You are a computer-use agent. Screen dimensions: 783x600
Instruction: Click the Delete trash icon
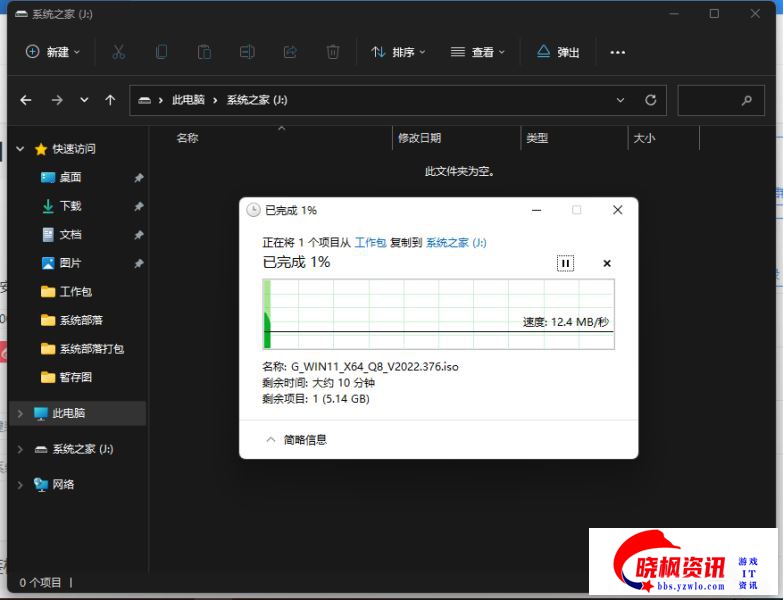[333, 52]
